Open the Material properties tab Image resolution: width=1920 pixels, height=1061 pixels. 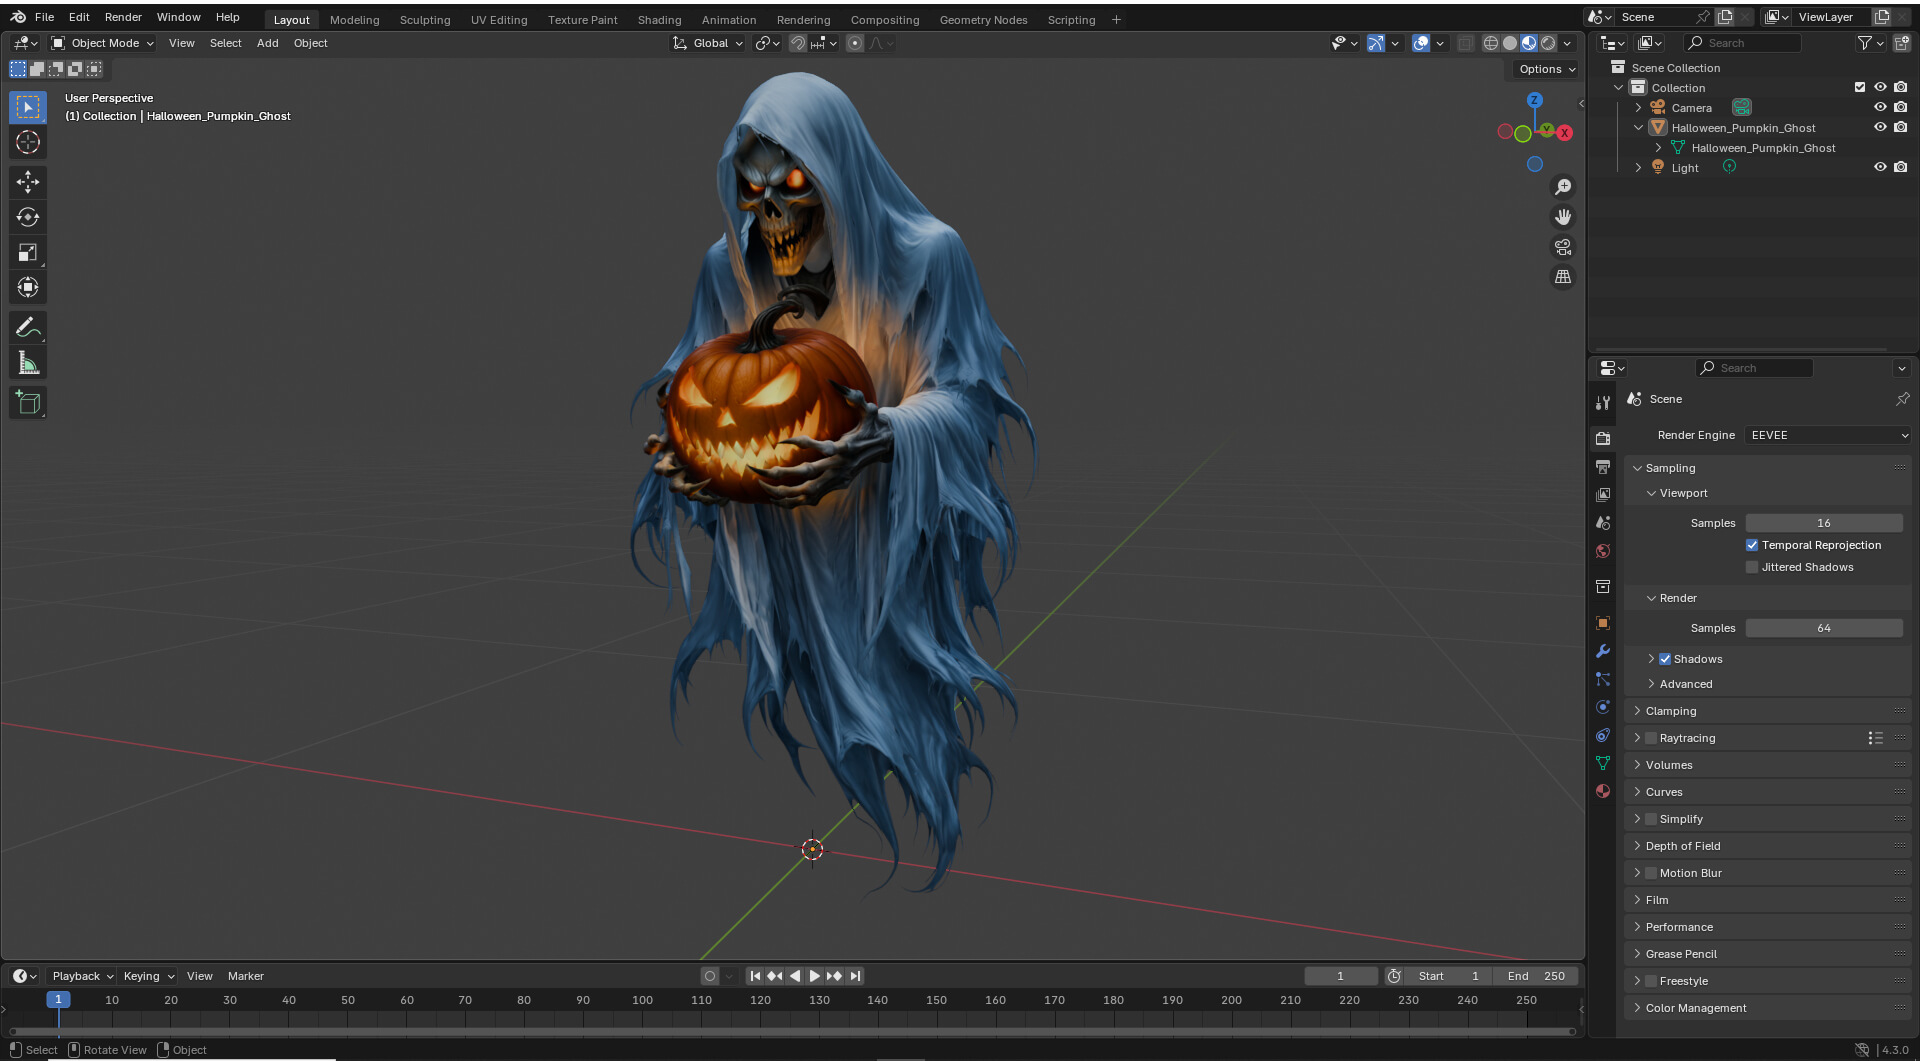[x=1603, y=791]
